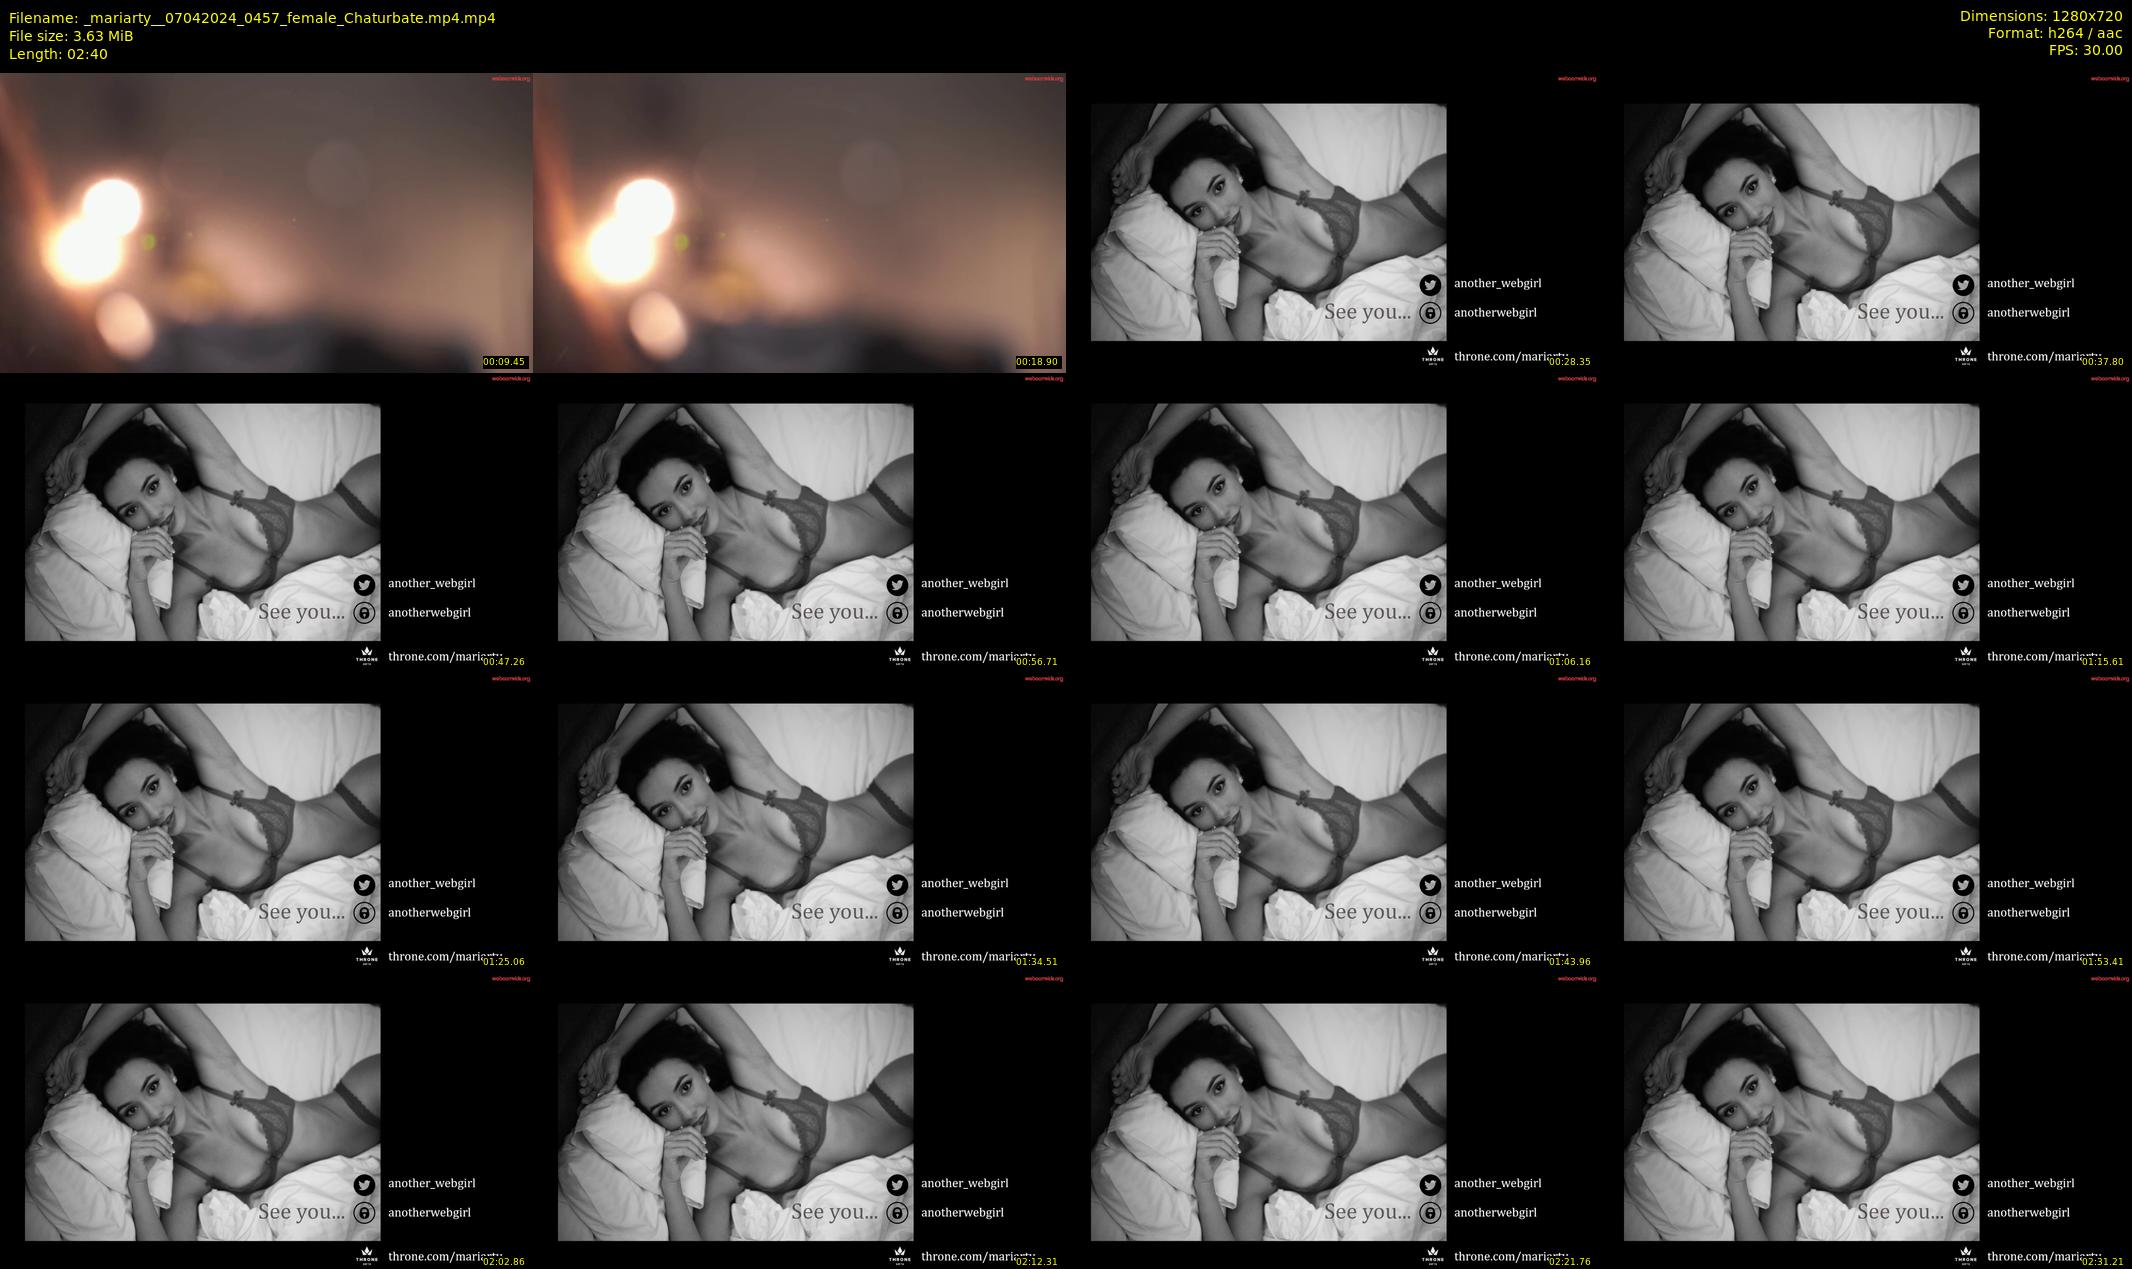Click the Twitter bird icon in the 00:37.80 frame
This screenshot has width=2132, height=1269.
[x=1963, y=284]
